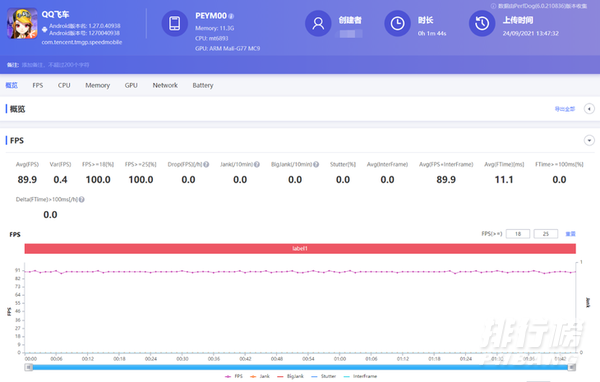Collapse the FPS section chevron
This screenshot has height=382, width=600.
coord(589,140)
